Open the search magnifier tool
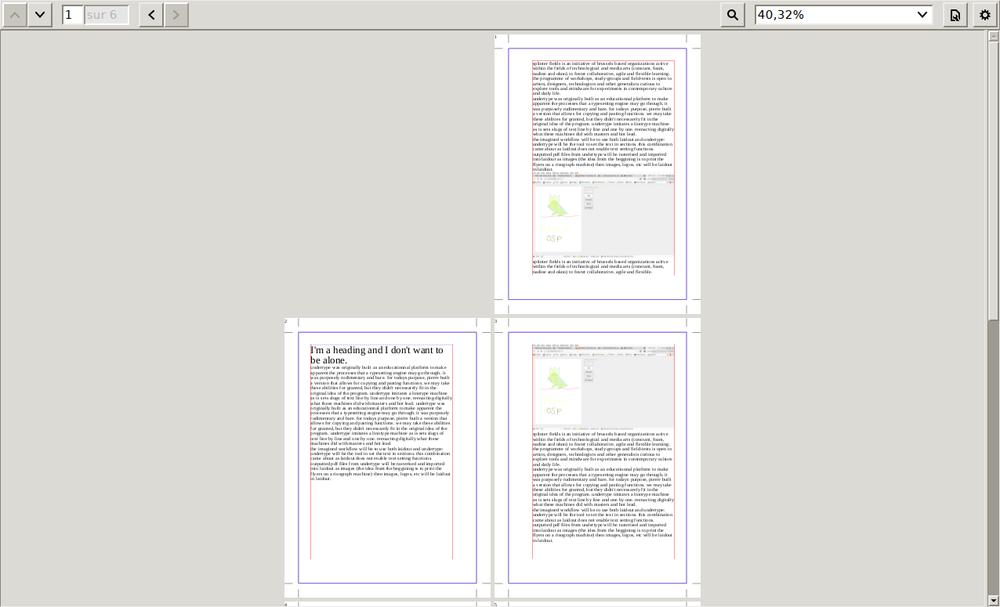The image size is (1000, 607). pyautogui.click(x=733, y=15)
